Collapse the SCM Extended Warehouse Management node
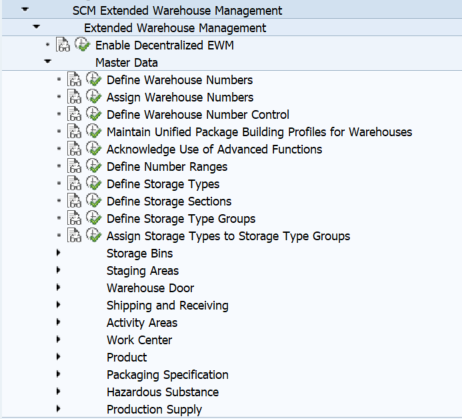This screenshot has height=419, width=462. (25, 10)
